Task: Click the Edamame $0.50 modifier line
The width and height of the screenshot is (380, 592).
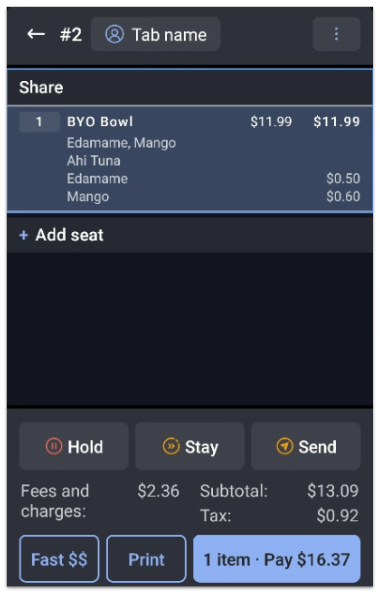Action: pyautogui.click(x=213, y=179)
